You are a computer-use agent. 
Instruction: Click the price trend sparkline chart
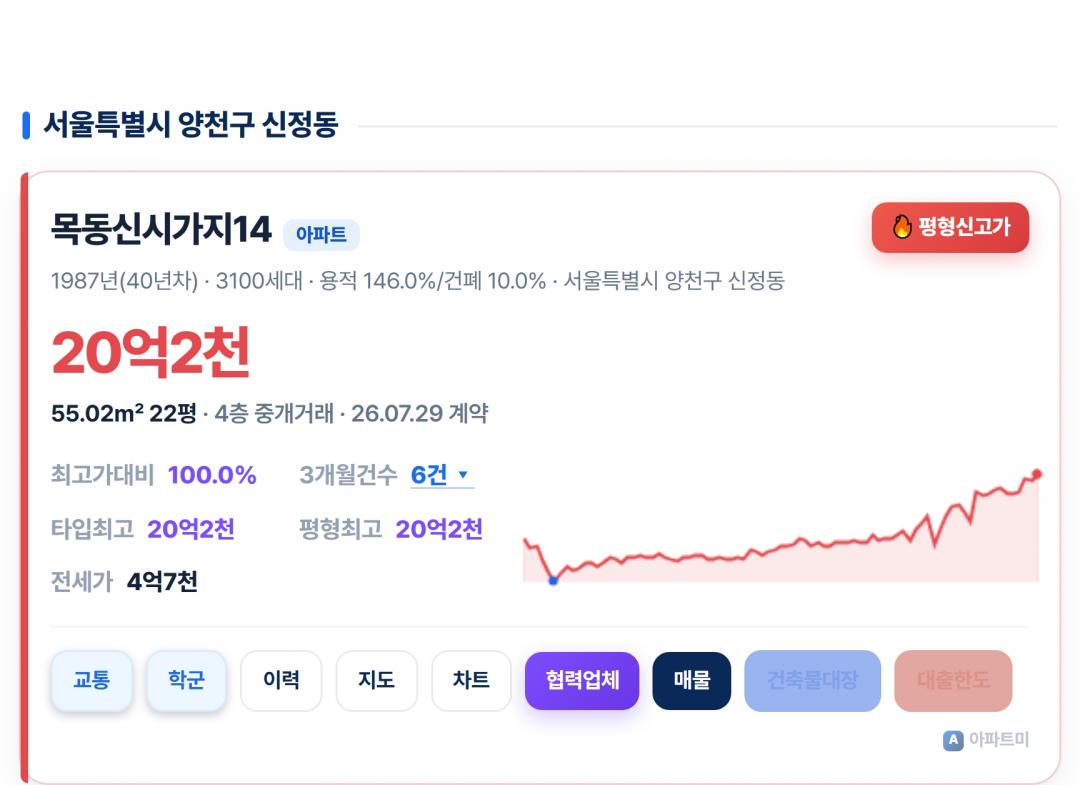781,527
